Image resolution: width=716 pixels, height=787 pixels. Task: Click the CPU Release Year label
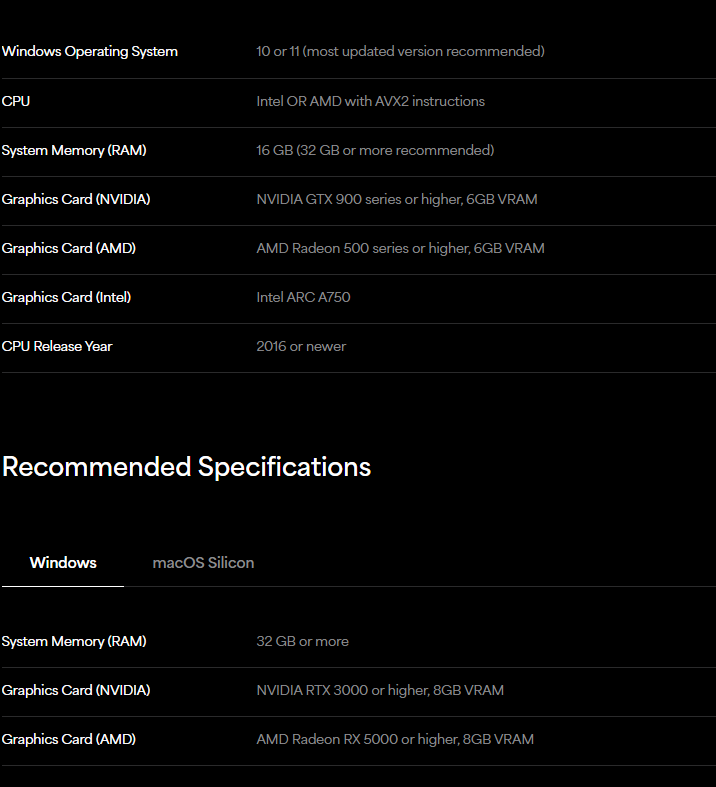[57, 346]
